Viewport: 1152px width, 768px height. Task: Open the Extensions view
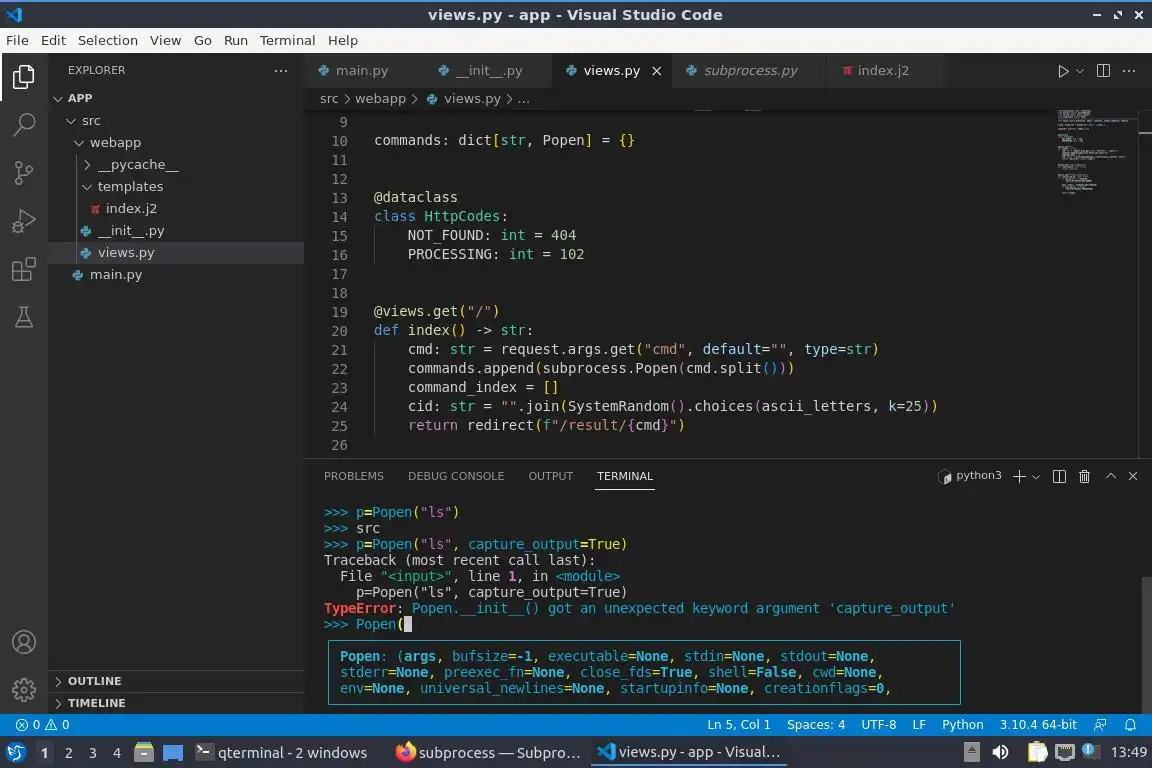coord(24,270)
